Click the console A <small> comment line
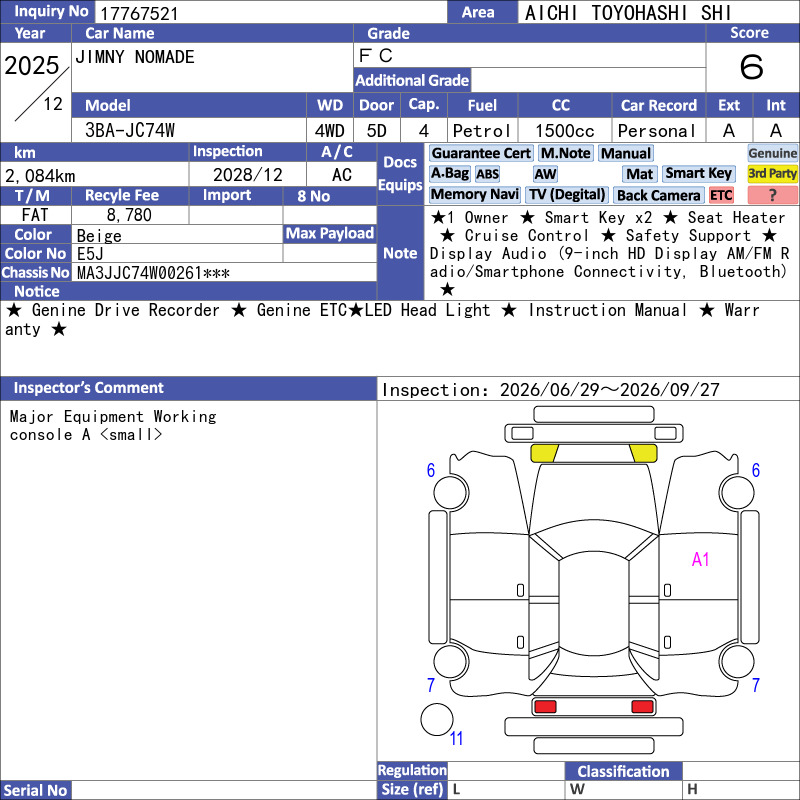Screen dimensions: 800x800 click(x=86, y=435)
